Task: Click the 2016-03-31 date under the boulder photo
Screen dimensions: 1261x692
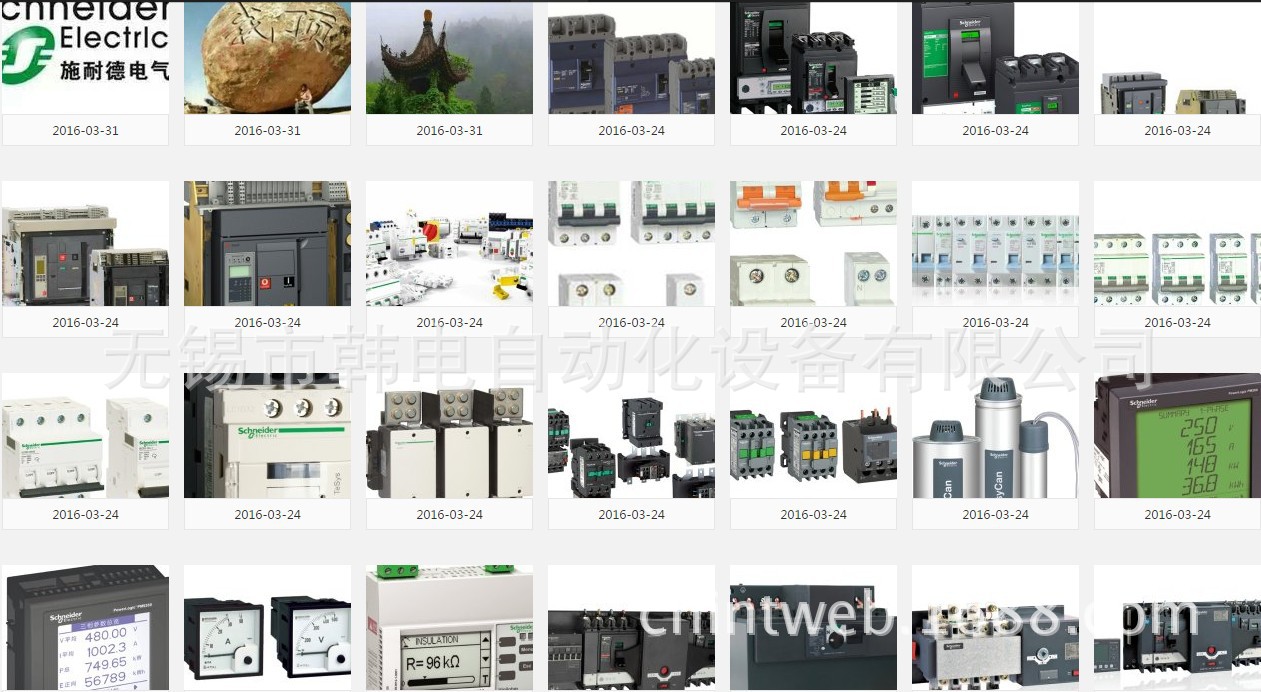Action: (267, 131)
